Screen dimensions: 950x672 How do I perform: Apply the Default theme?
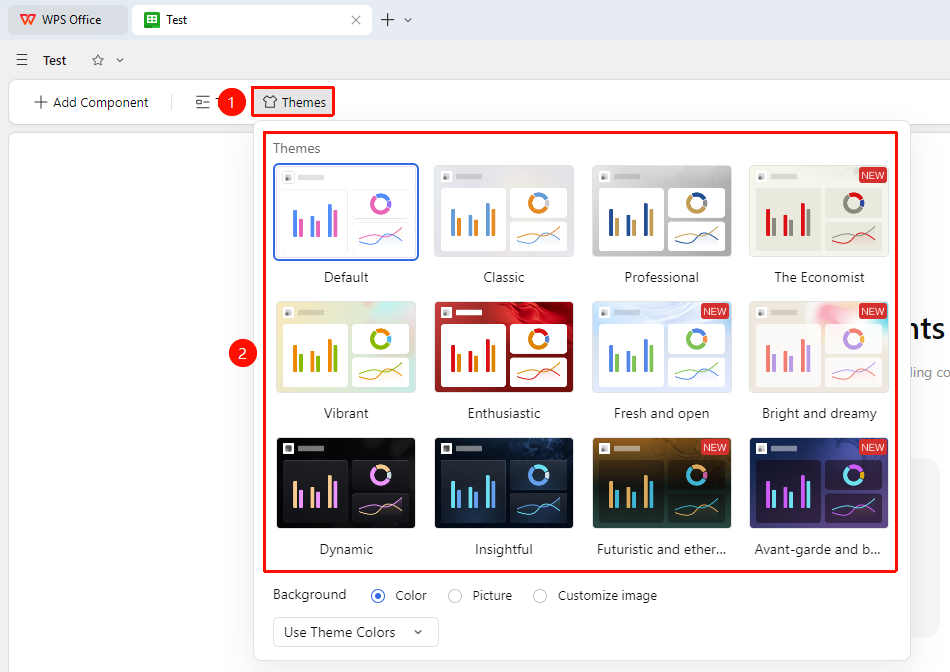pyautogui.click(x=346, y=212)
